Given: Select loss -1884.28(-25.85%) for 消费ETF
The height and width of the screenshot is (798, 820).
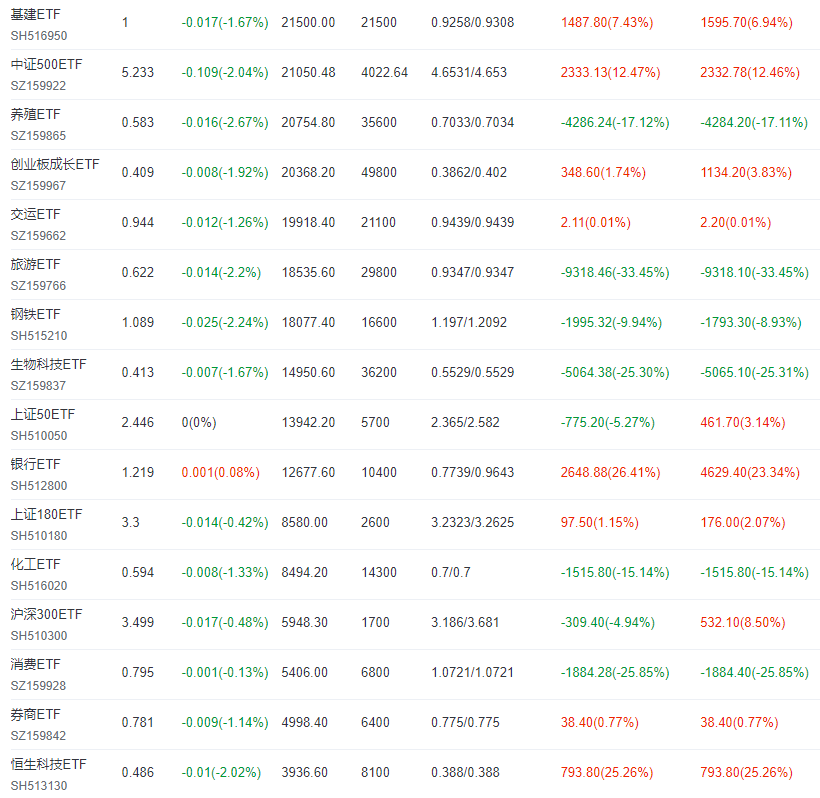Looking at the screenshot, I should tap(615, 672).
